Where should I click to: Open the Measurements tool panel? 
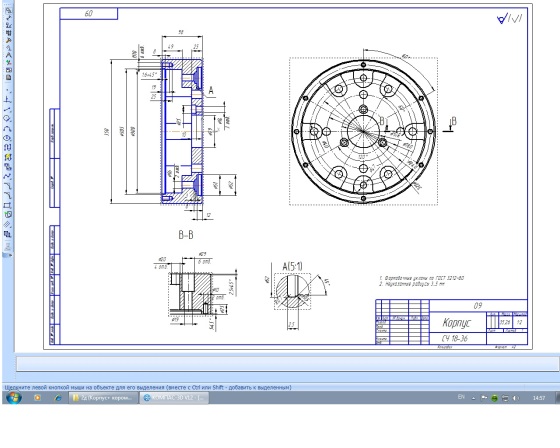tap(8, 48)
